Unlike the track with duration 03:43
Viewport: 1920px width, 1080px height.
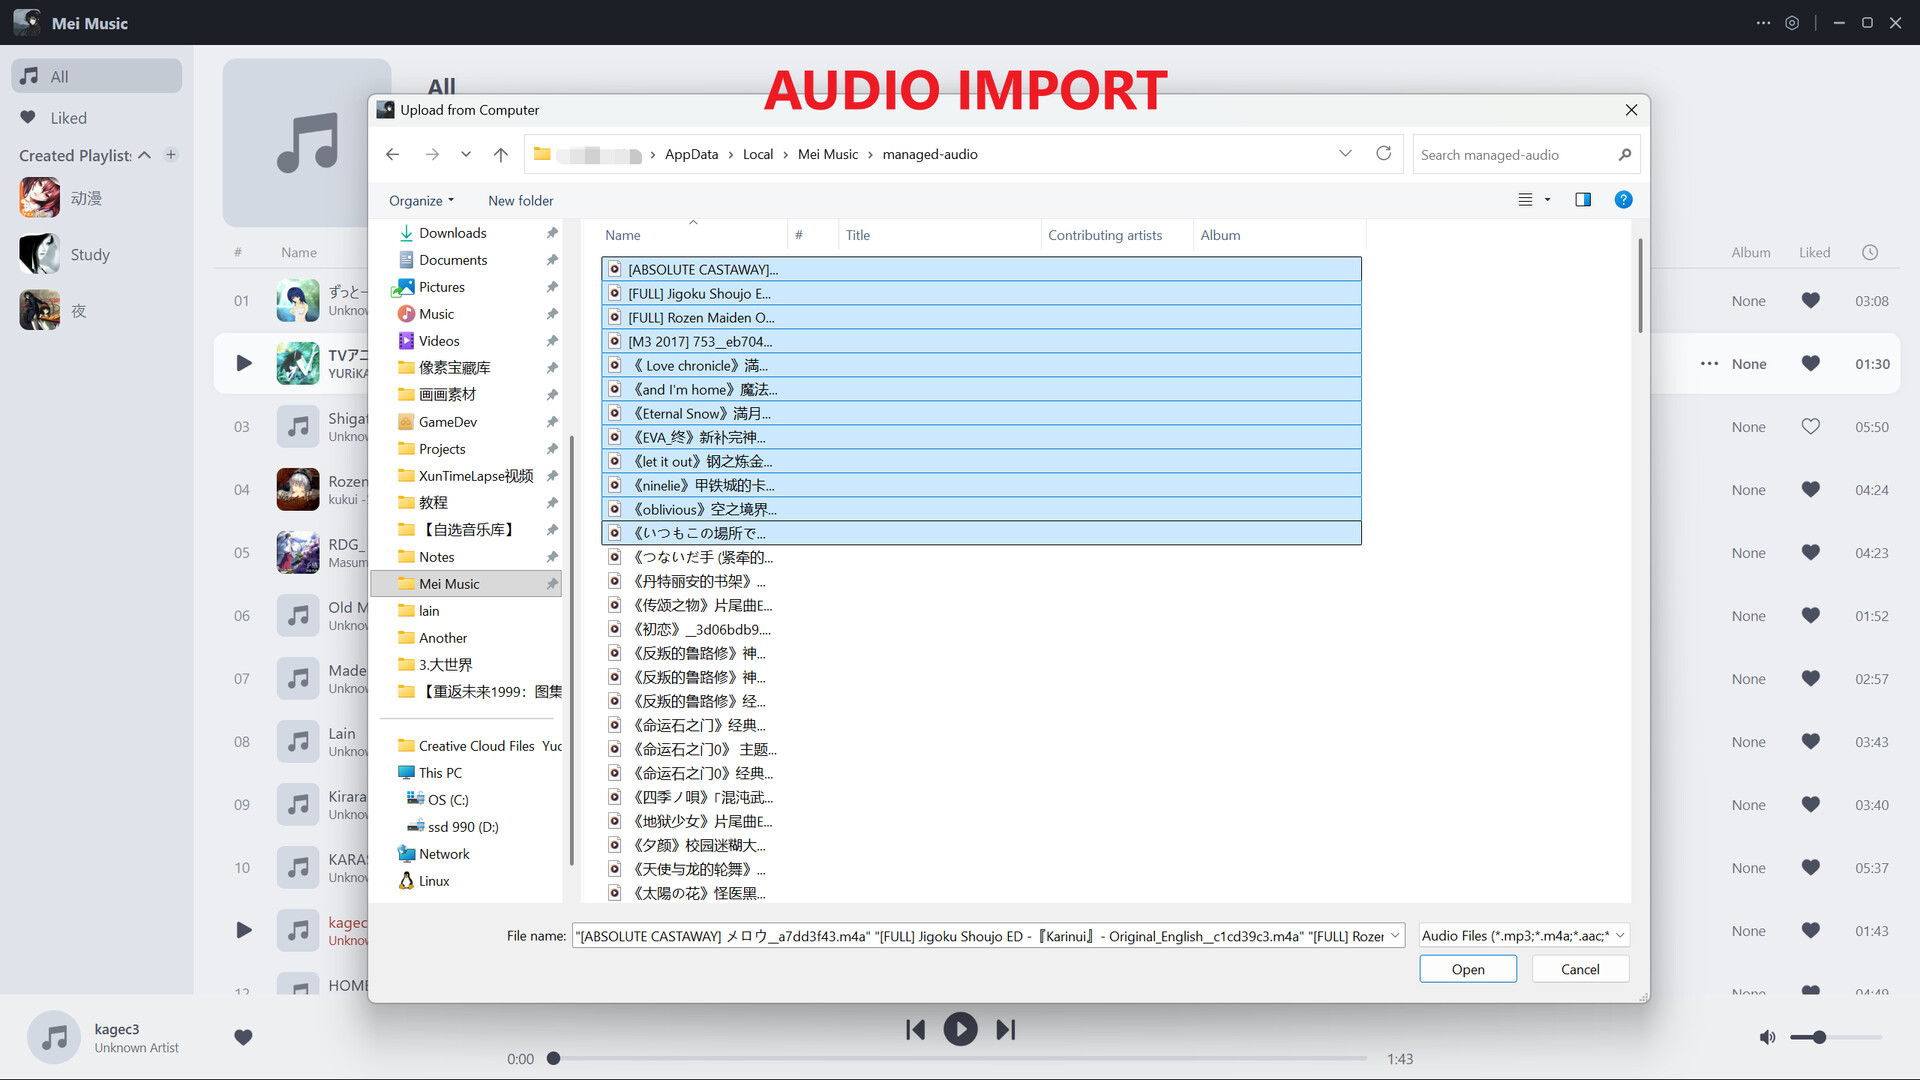click(x=1811, y=741)
